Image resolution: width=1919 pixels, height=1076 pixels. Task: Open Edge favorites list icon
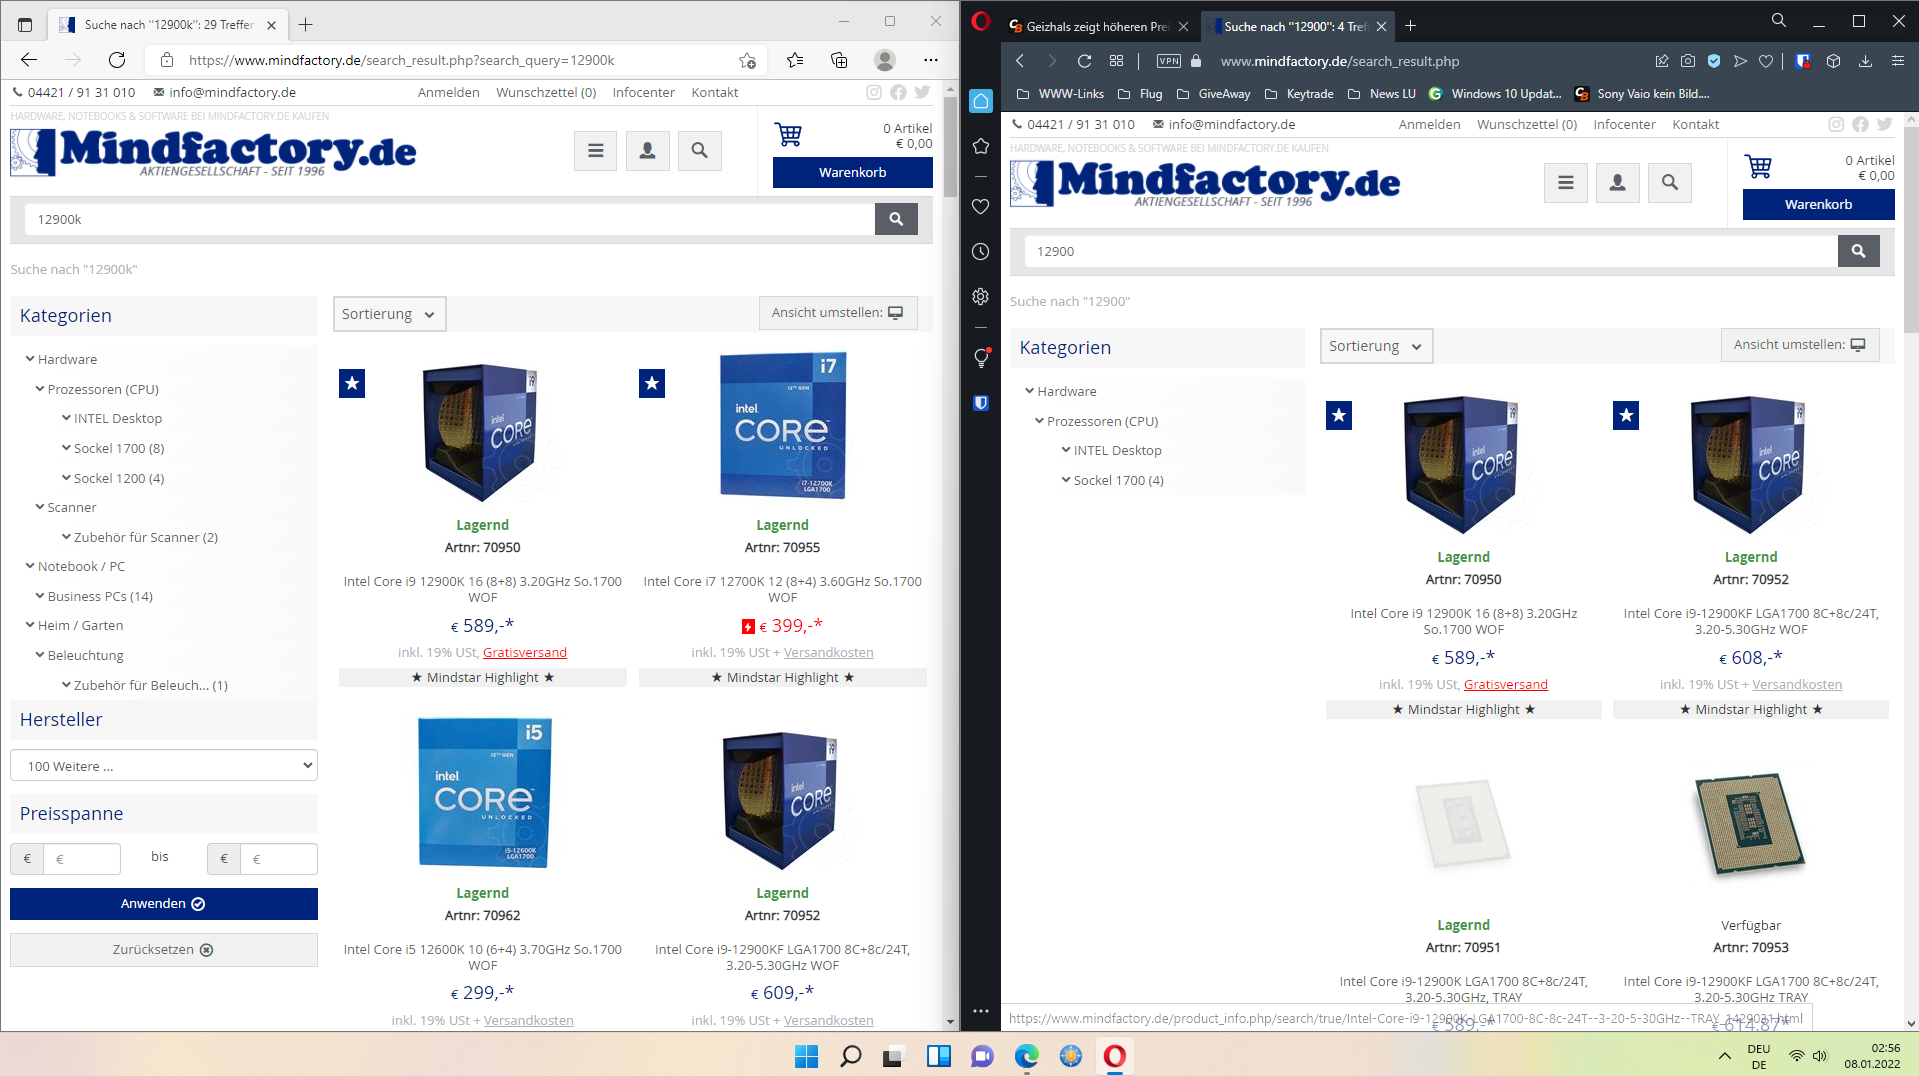pos(795,60)
